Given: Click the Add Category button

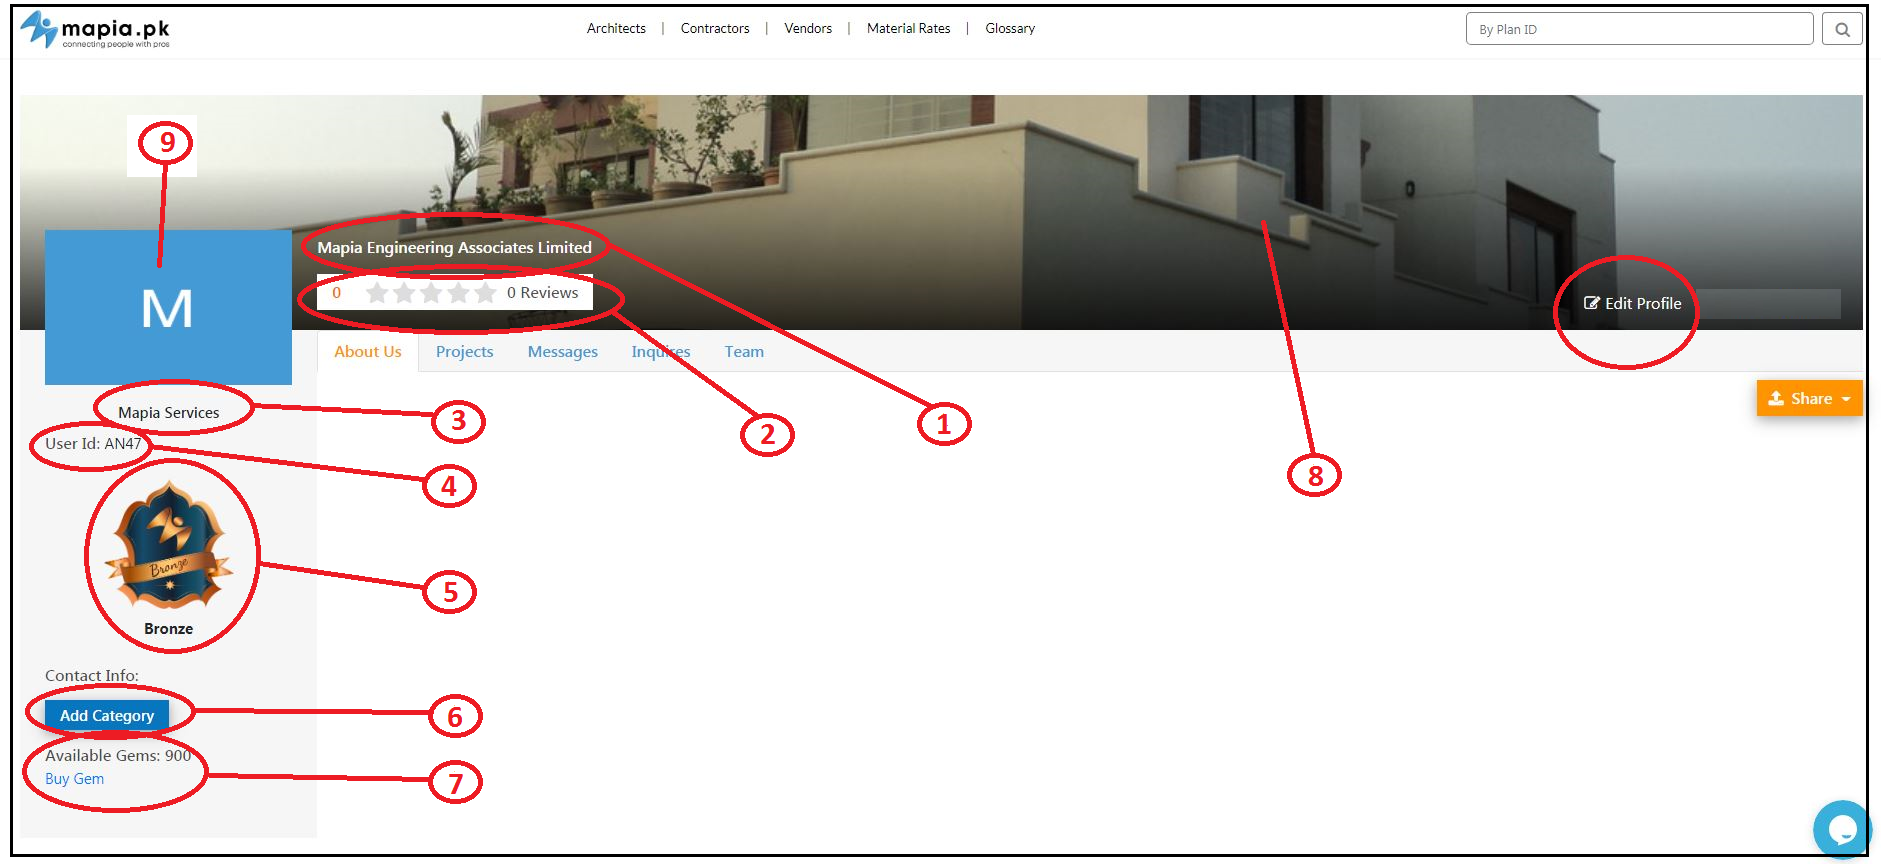Looking at the screenshot, I should 107,715.
